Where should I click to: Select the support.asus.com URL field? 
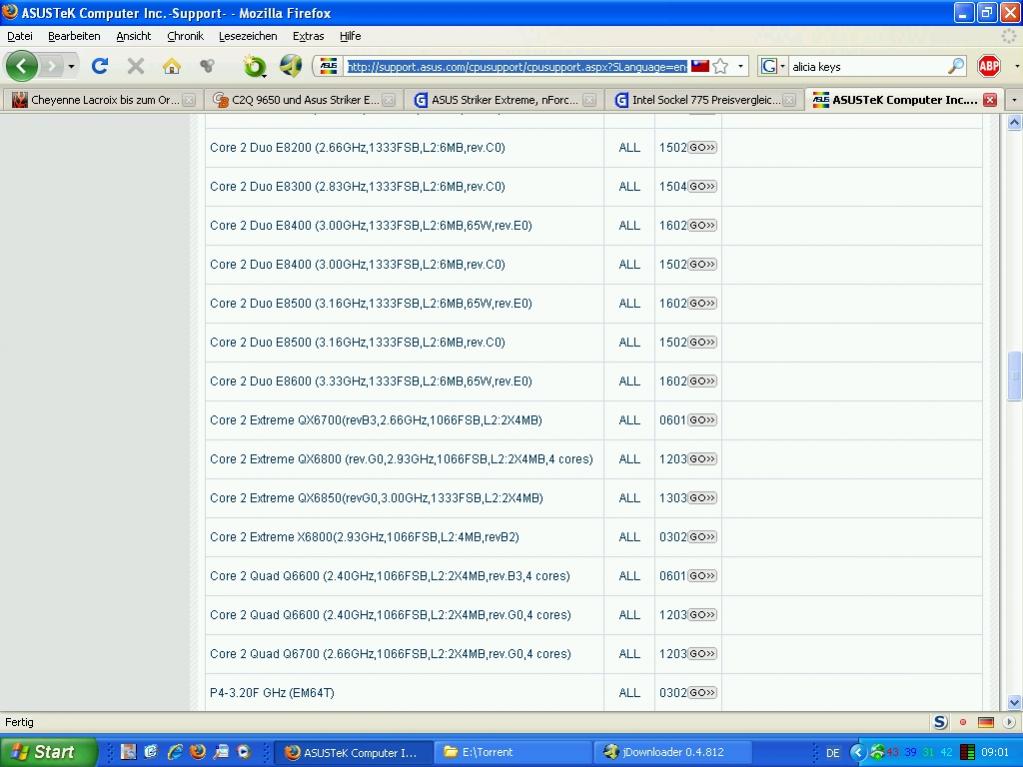517,67
